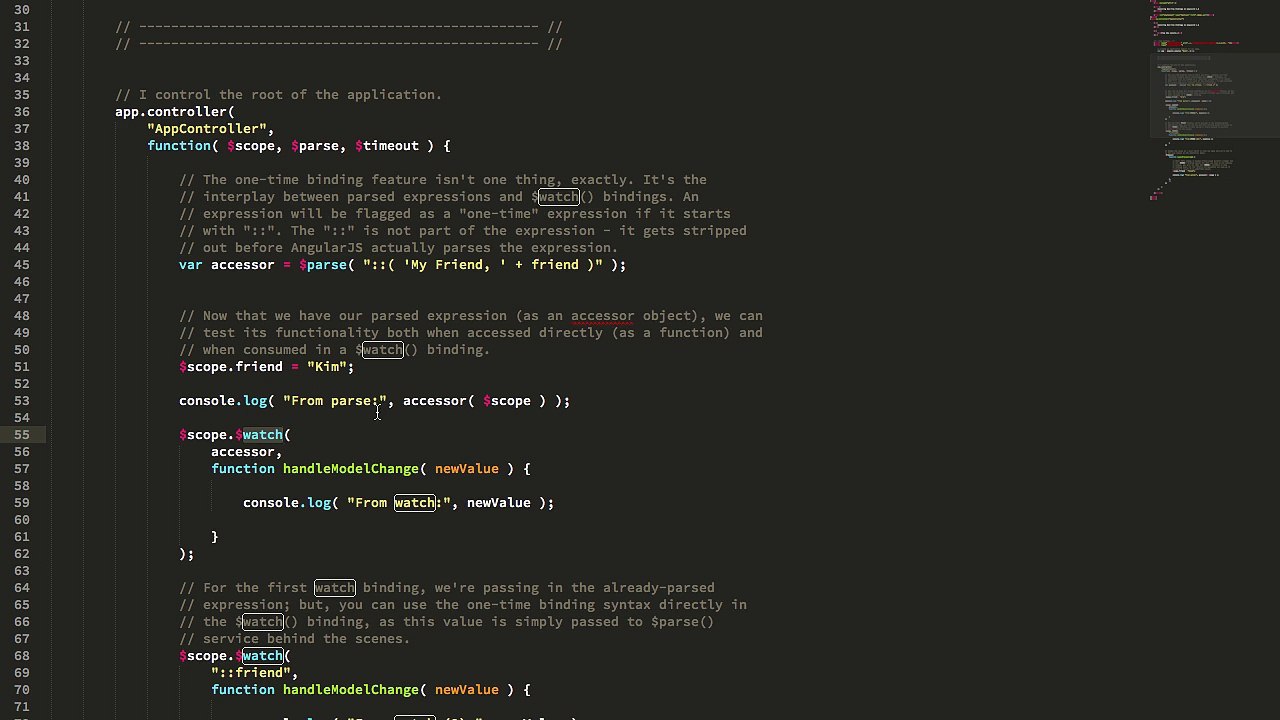Click the function keyword on line 38
1280x720 pixels.
pyautogui.click(x=179, y=146)
